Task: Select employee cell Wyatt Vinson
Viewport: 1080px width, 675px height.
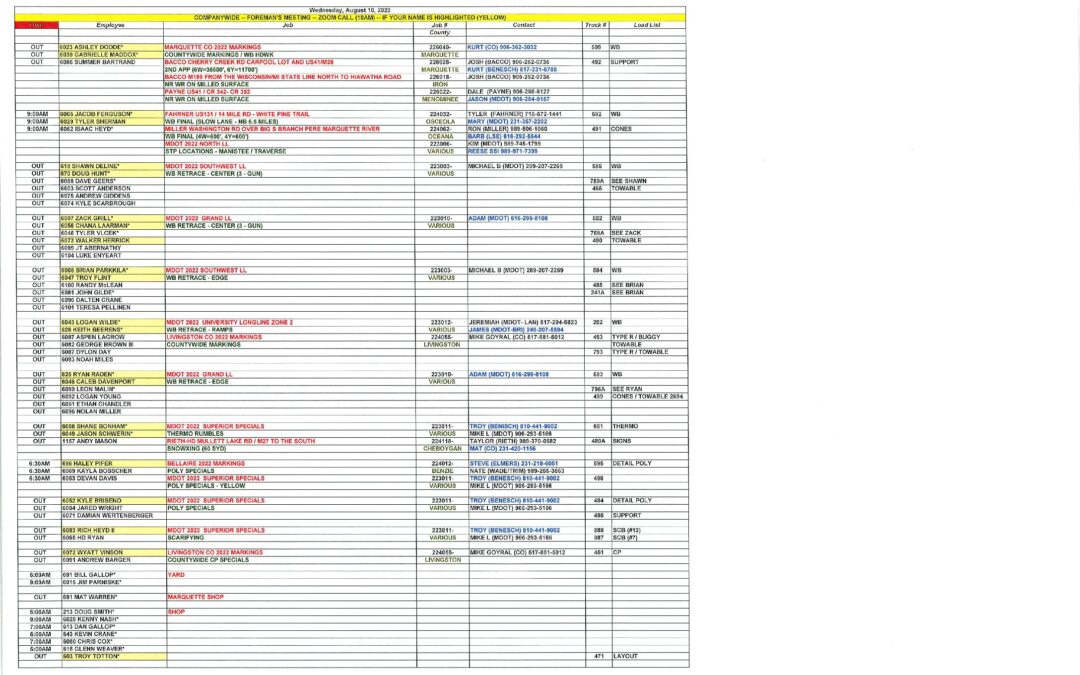Action: click(x=113, y=552)
